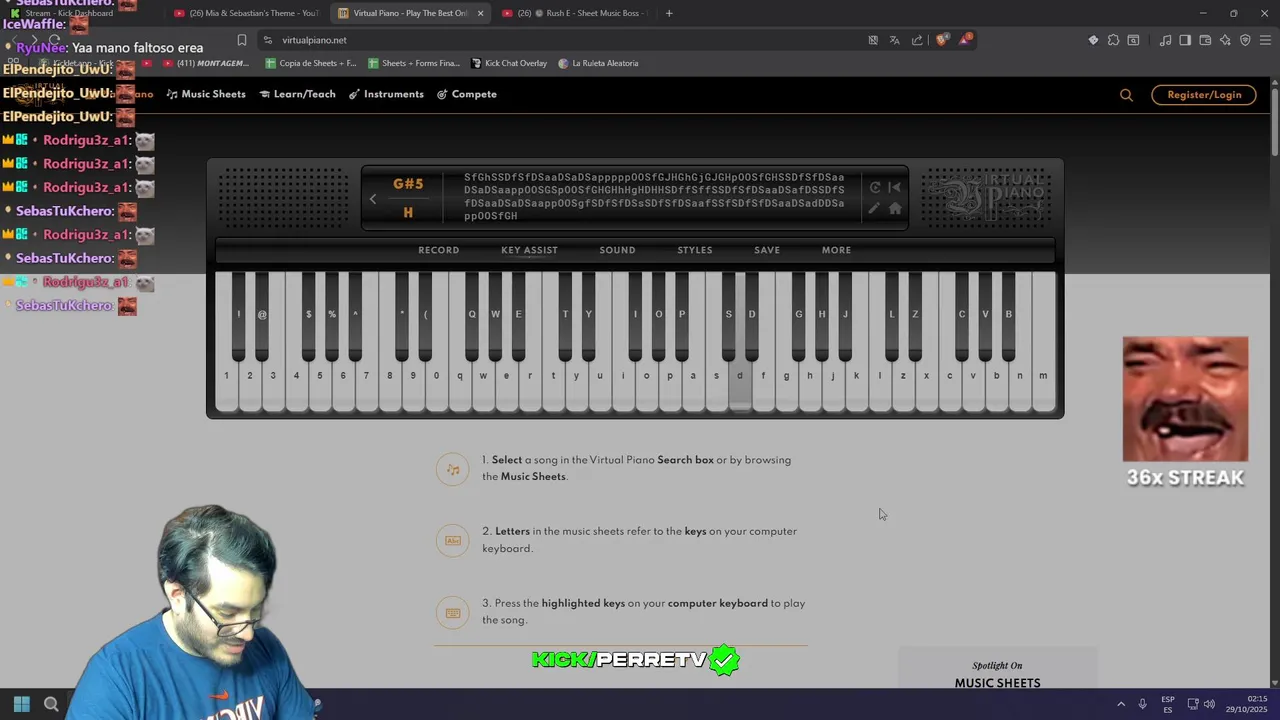This screenshot has height=720, width=1280.
Task: Open Sheets + Forms Fina... bookmark
Action: [x=414, y=63]
